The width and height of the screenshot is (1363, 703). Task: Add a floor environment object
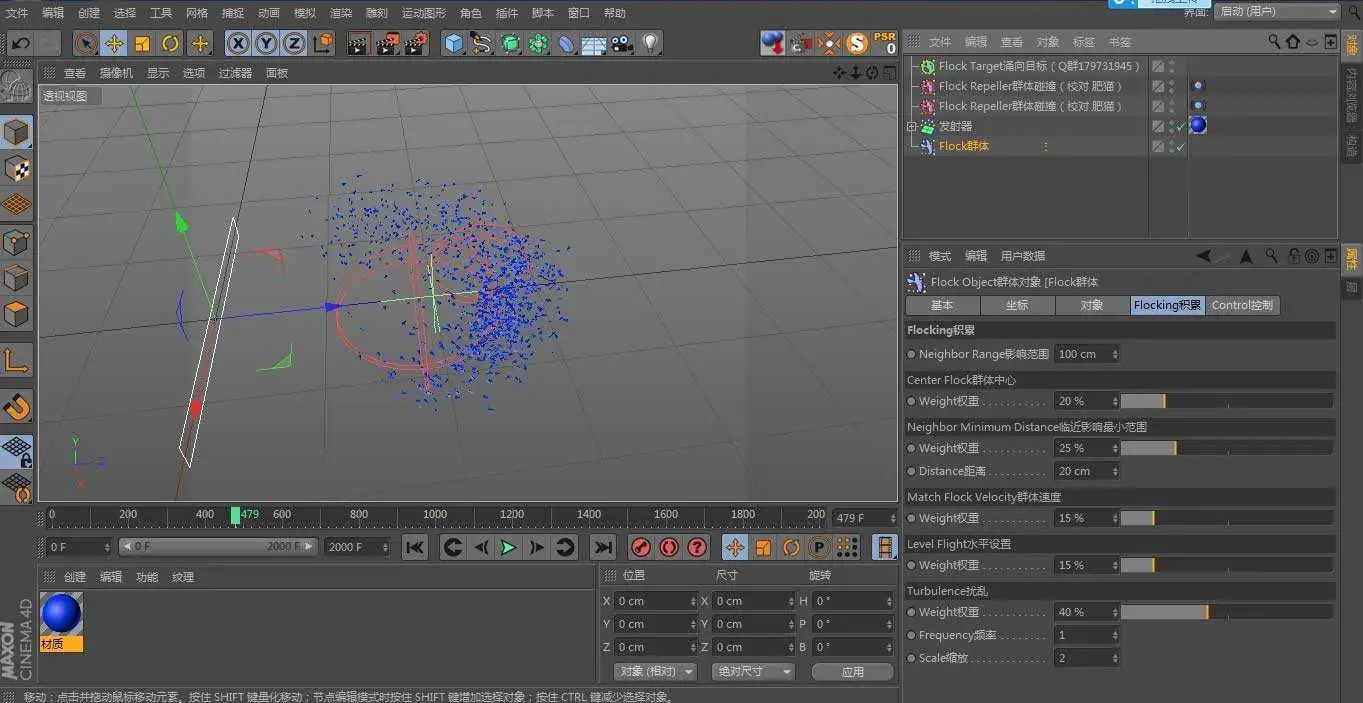[x=594, y=43]
